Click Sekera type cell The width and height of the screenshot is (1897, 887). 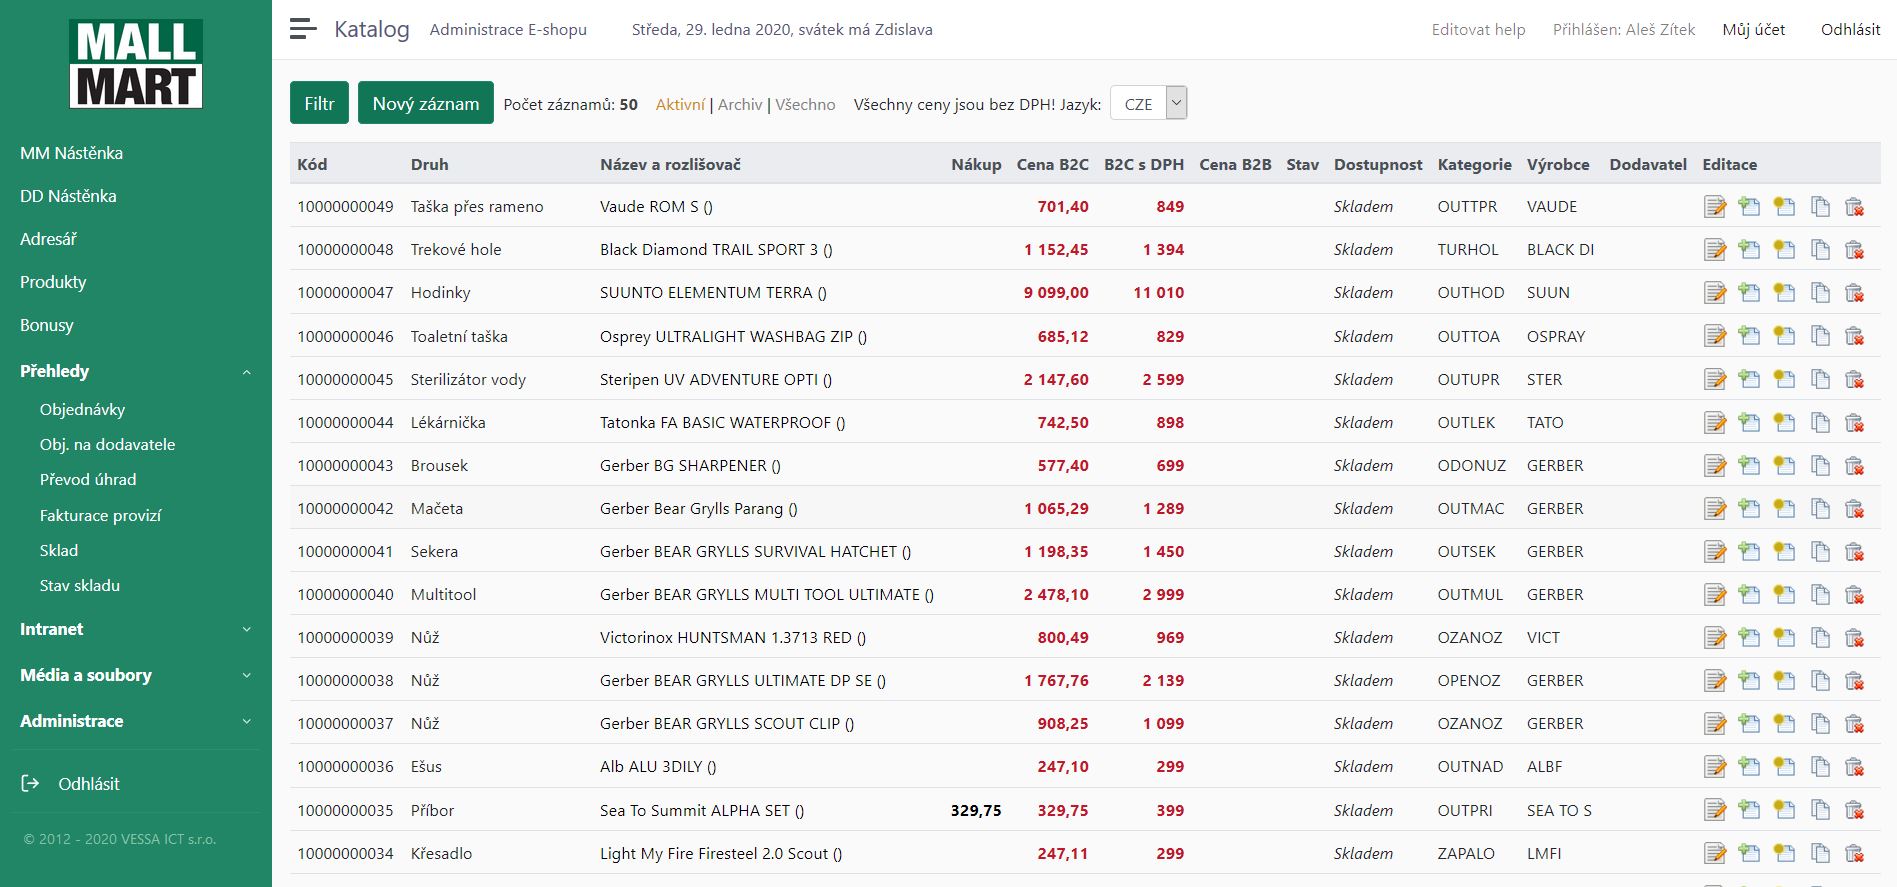(x=434, y=551)
